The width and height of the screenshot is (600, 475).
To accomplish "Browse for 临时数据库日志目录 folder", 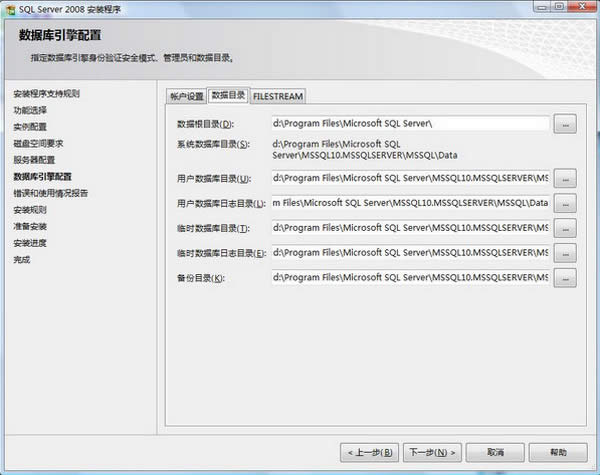I will (565, 253).
